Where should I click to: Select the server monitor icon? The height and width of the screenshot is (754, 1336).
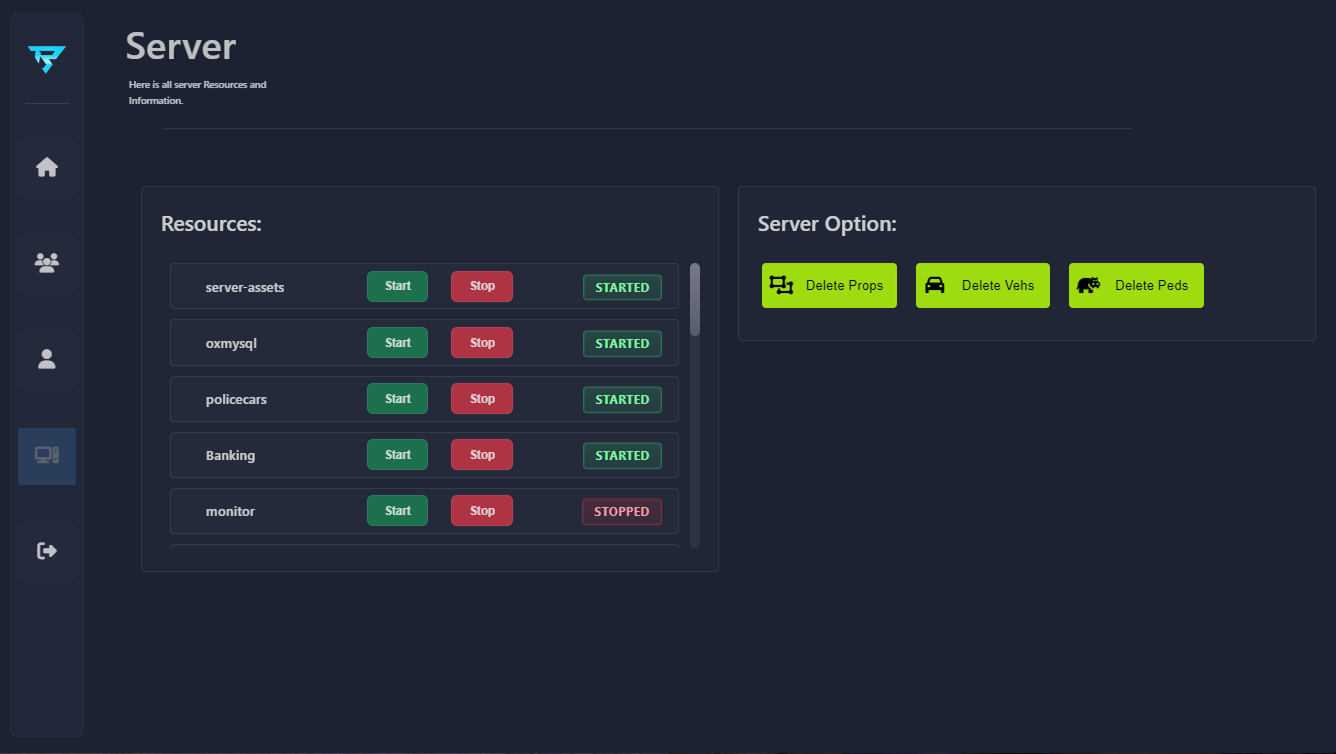[47, 455]
